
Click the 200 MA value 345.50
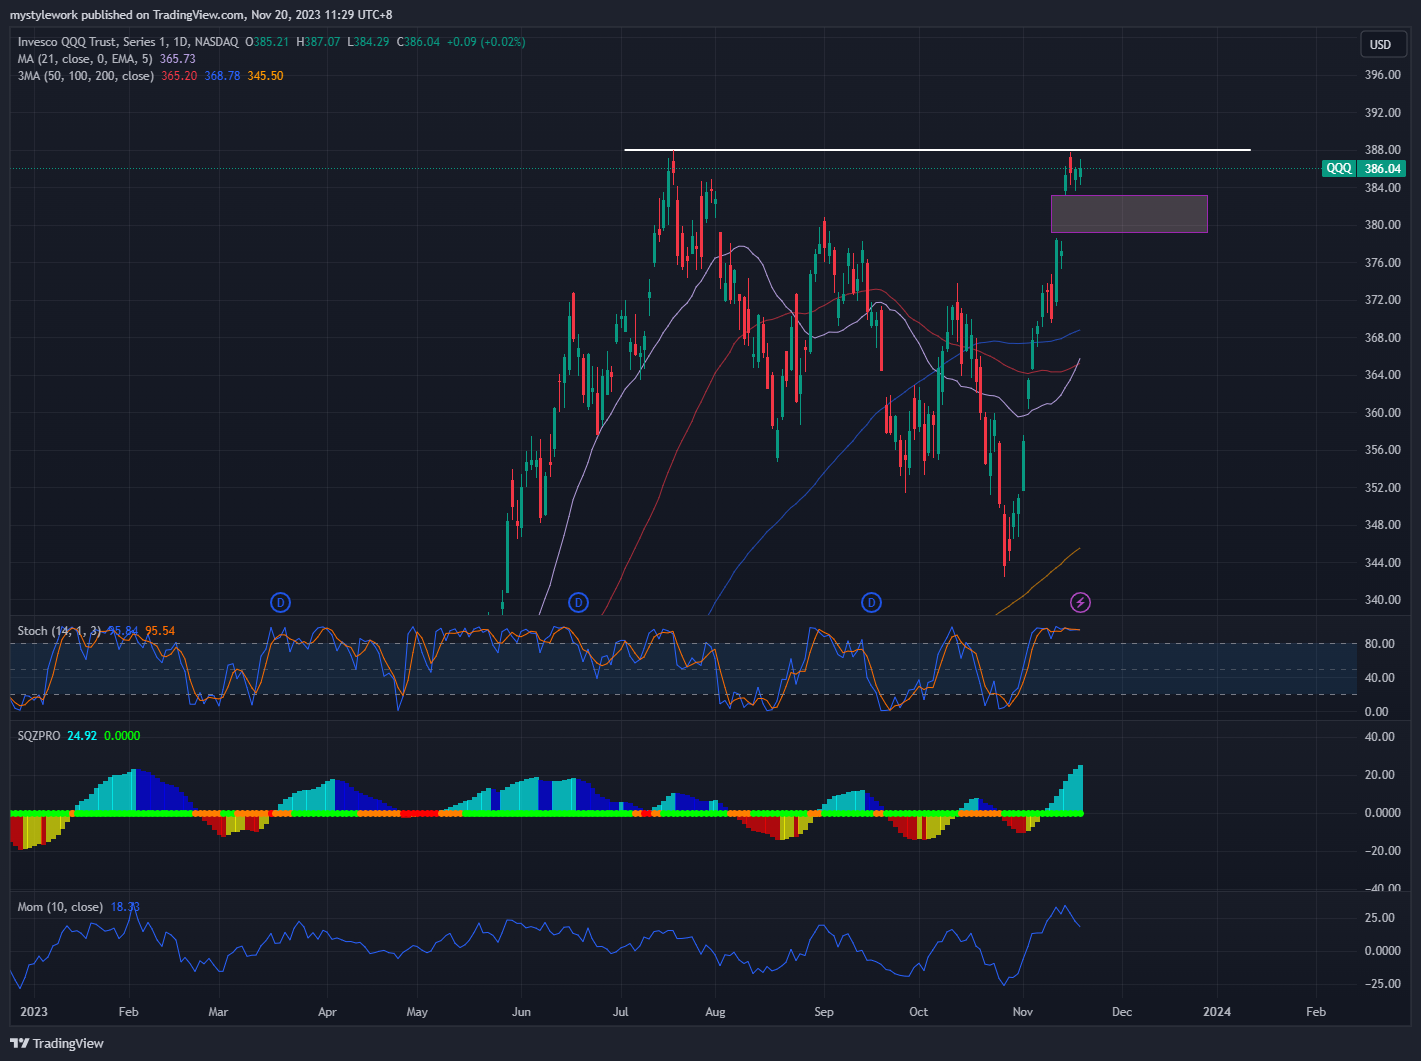tap(265, 76)
